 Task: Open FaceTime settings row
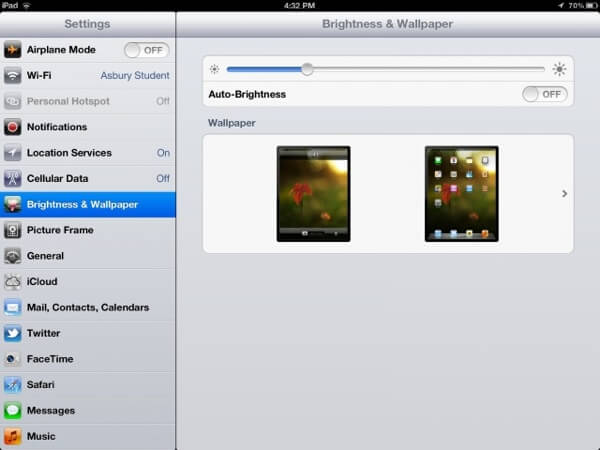click(88, 359)
